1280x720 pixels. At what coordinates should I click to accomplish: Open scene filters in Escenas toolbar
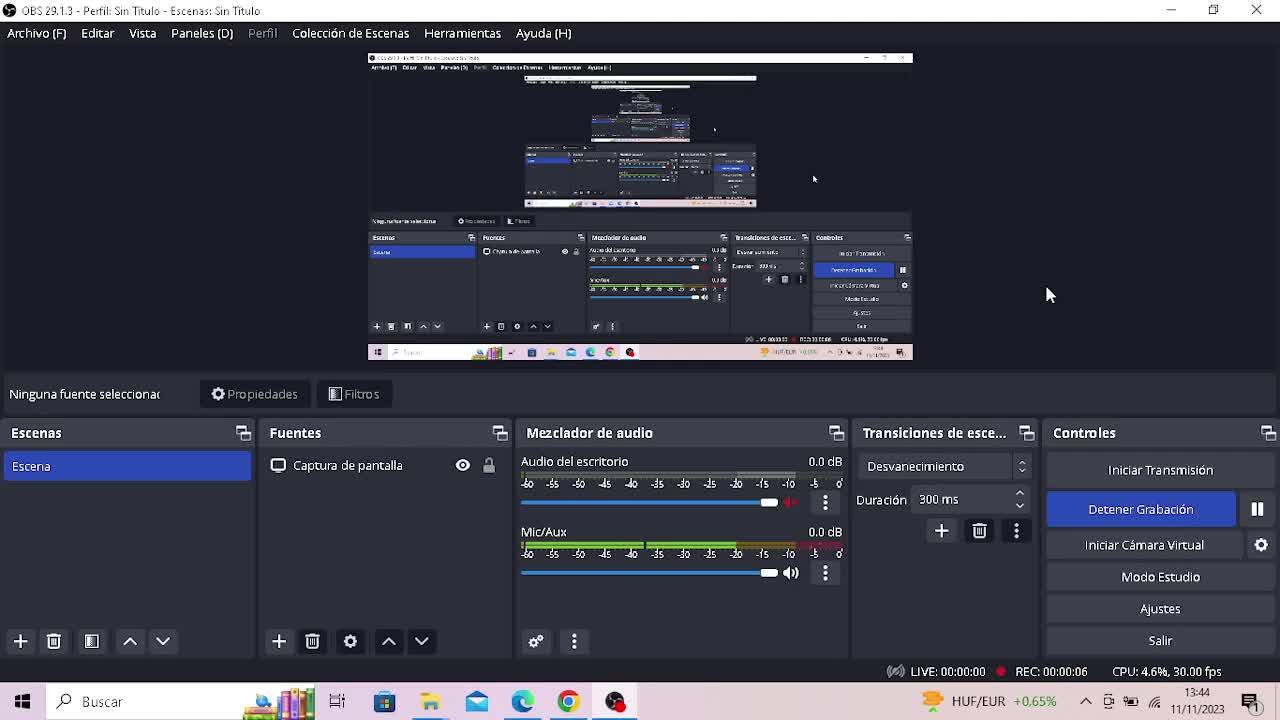pos(92,641)
